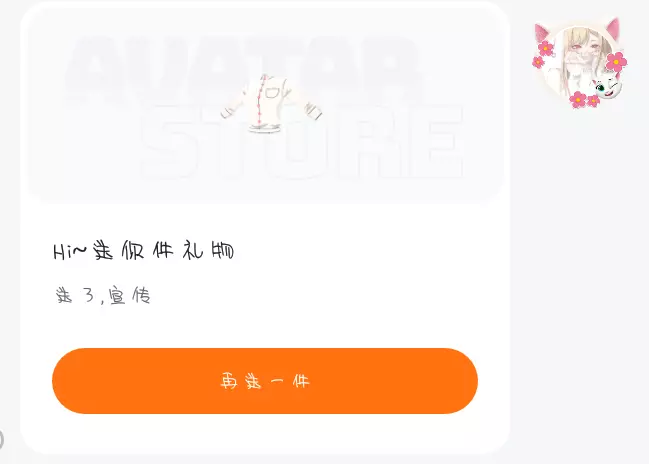
Task: Tap the pink buttons on the jacket
Action: [x=260, y=100]
